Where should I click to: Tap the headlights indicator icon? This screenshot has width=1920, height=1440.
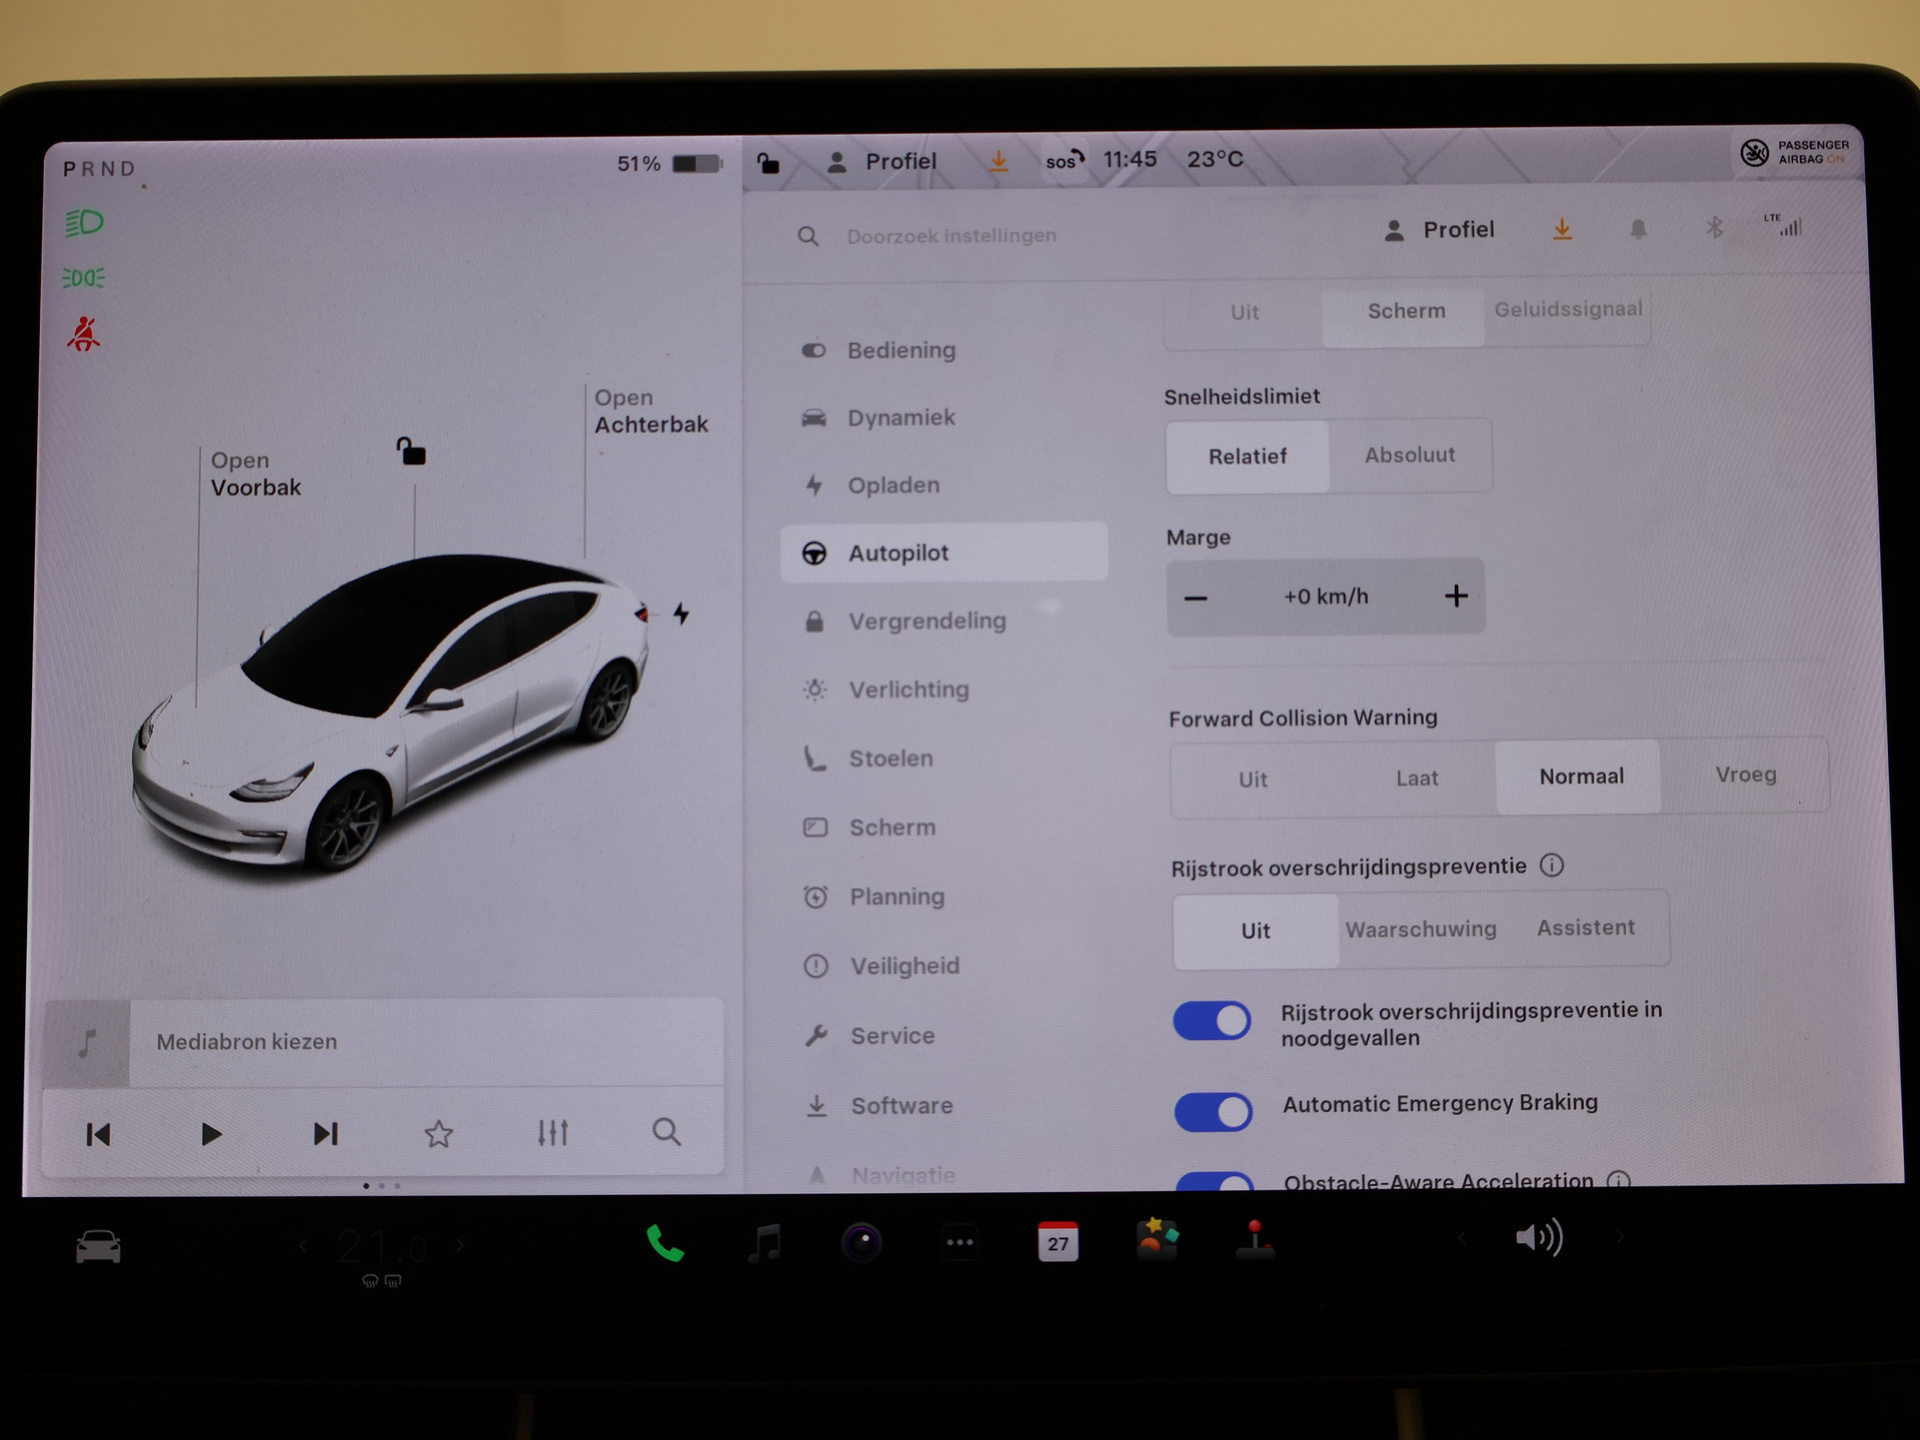tap(85, 223)
